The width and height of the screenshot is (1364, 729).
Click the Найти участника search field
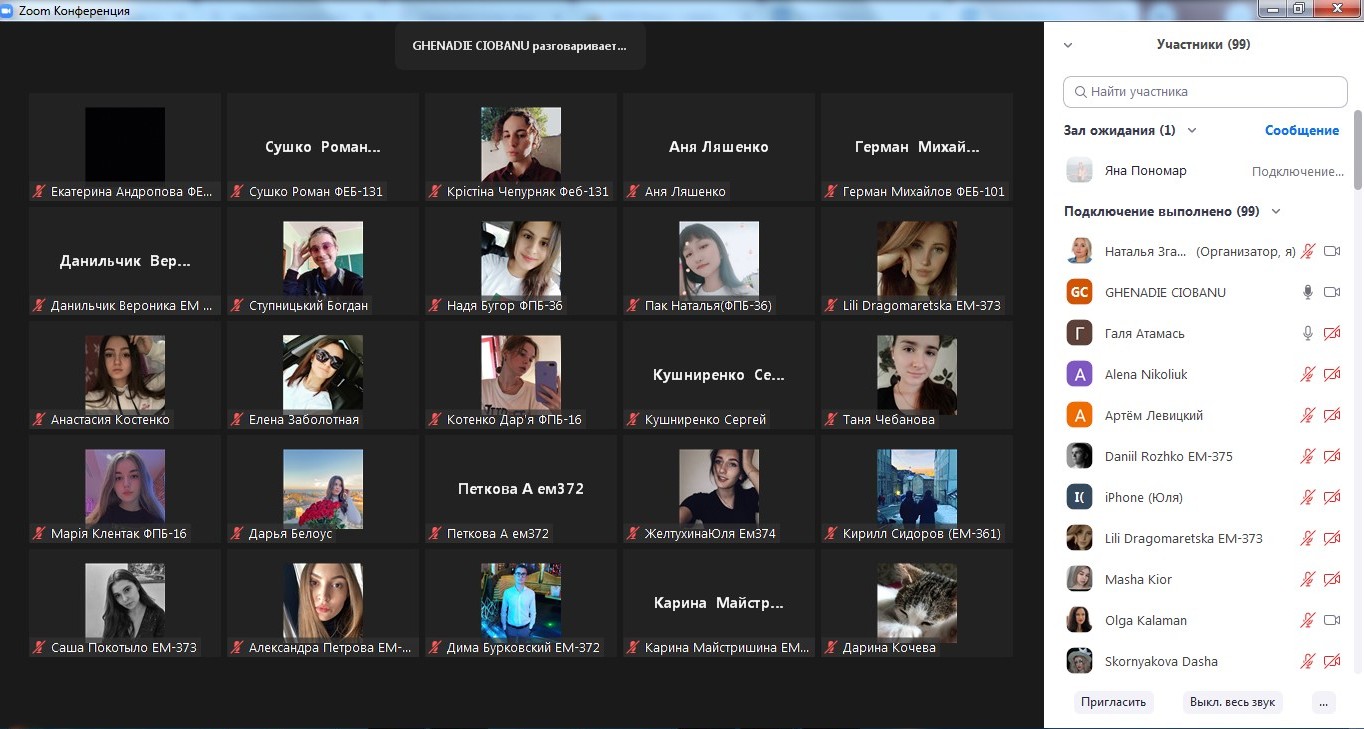pos(1205,91)
